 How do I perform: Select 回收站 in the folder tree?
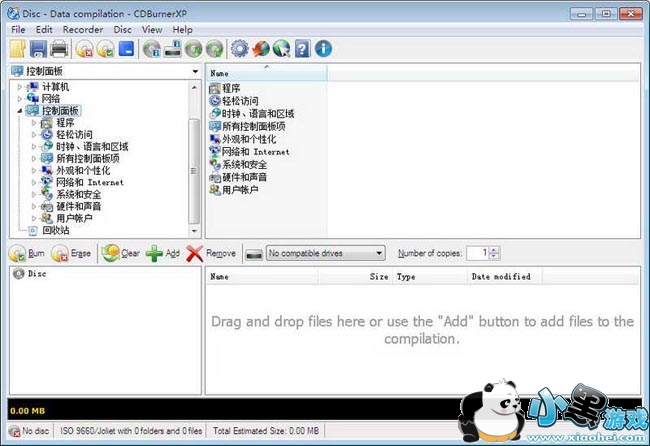[56, 230]
